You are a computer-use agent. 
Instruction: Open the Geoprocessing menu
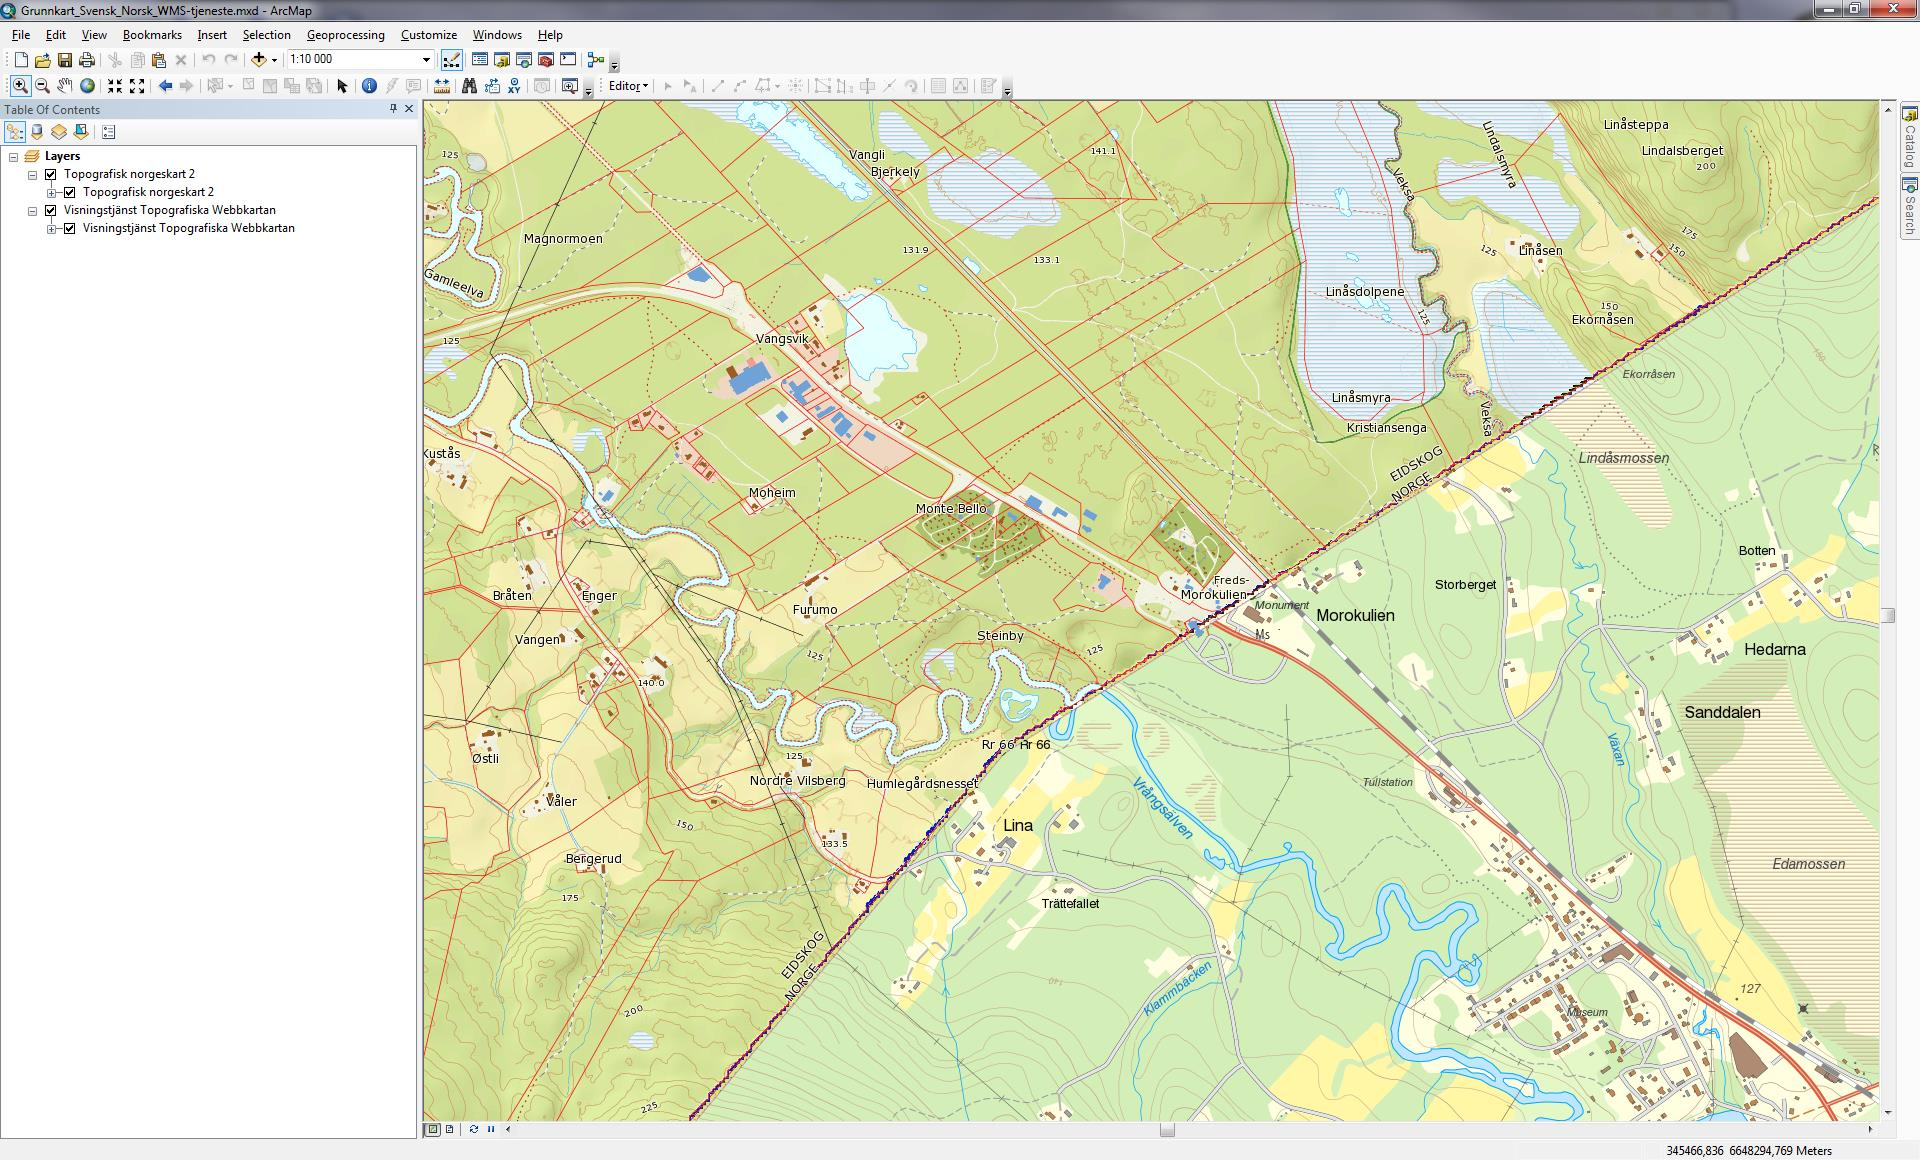tap(345, 35)
